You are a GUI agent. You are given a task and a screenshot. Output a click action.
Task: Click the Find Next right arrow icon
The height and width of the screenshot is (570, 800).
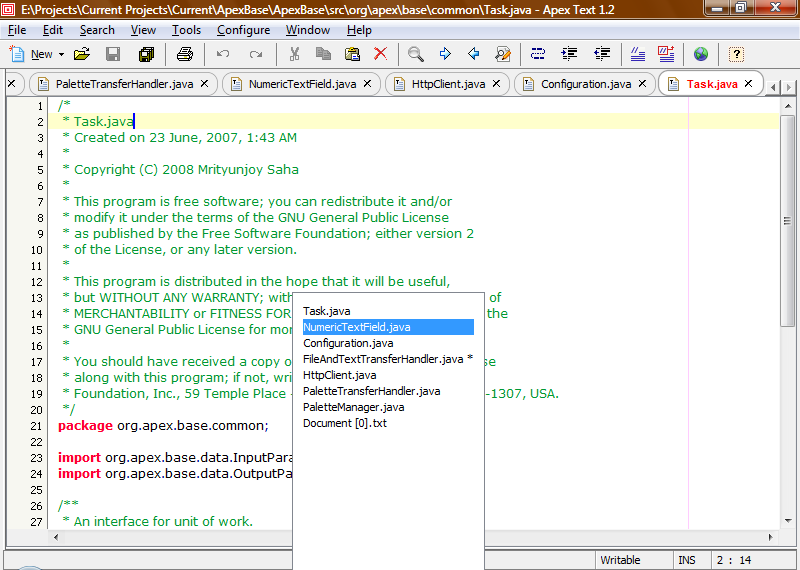pos(445,54)
